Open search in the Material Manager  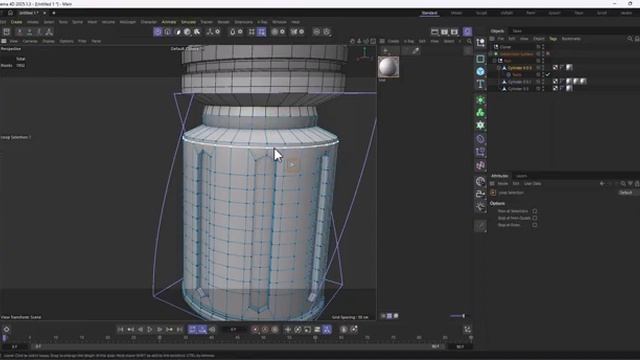coord(469,41)
